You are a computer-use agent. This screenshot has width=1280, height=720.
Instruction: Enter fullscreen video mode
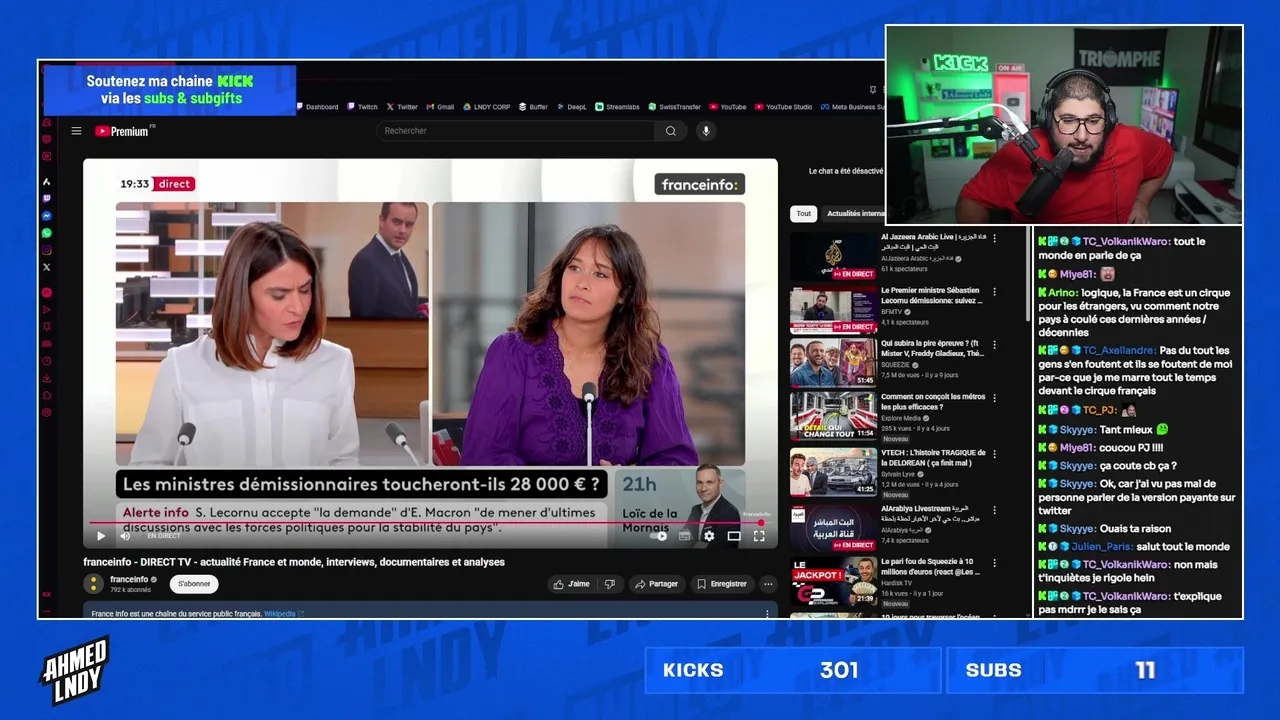point(759,536)
